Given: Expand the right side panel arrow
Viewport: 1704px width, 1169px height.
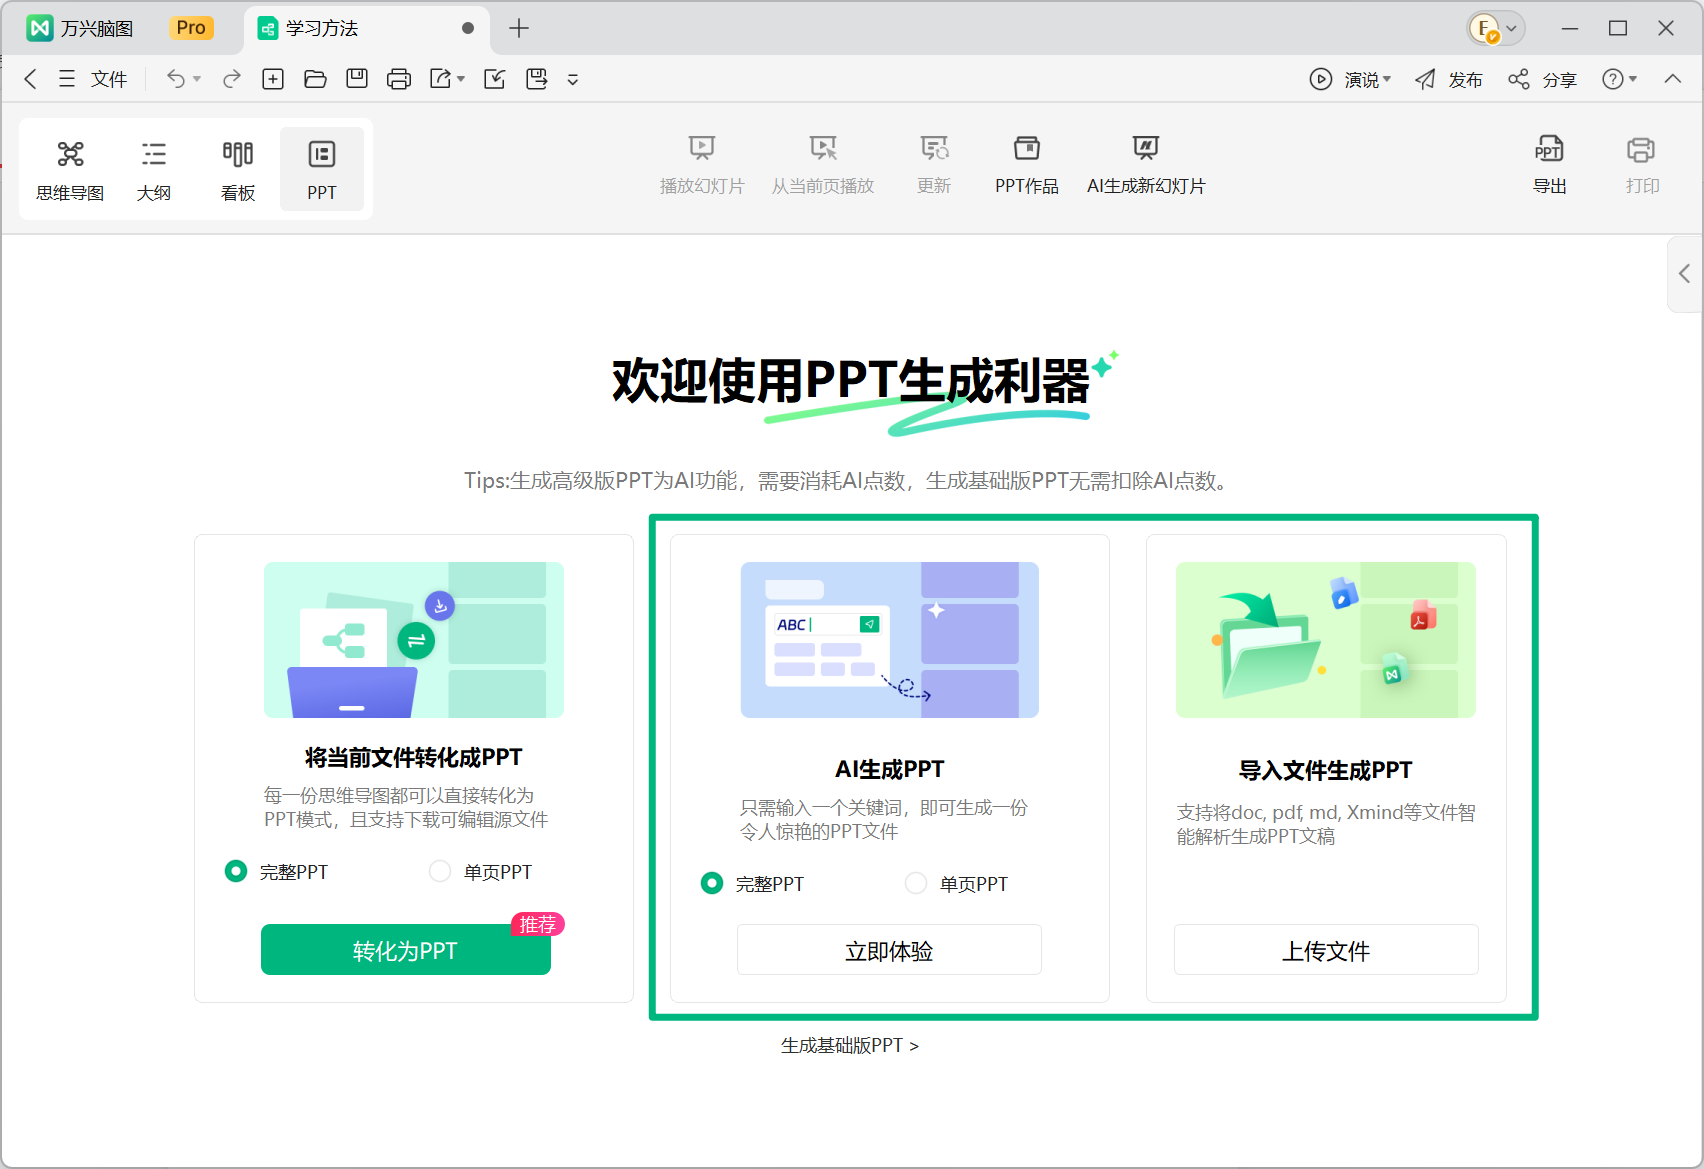Looking at the screenshot, I should (1685, 274).
